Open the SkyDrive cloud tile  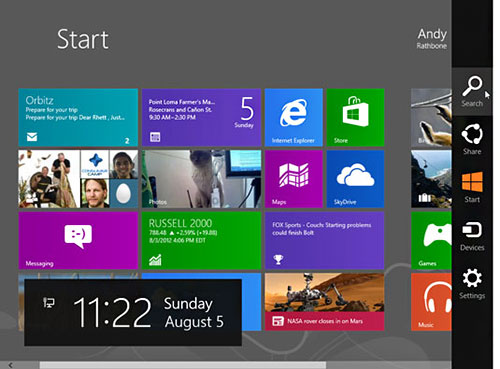355,179
